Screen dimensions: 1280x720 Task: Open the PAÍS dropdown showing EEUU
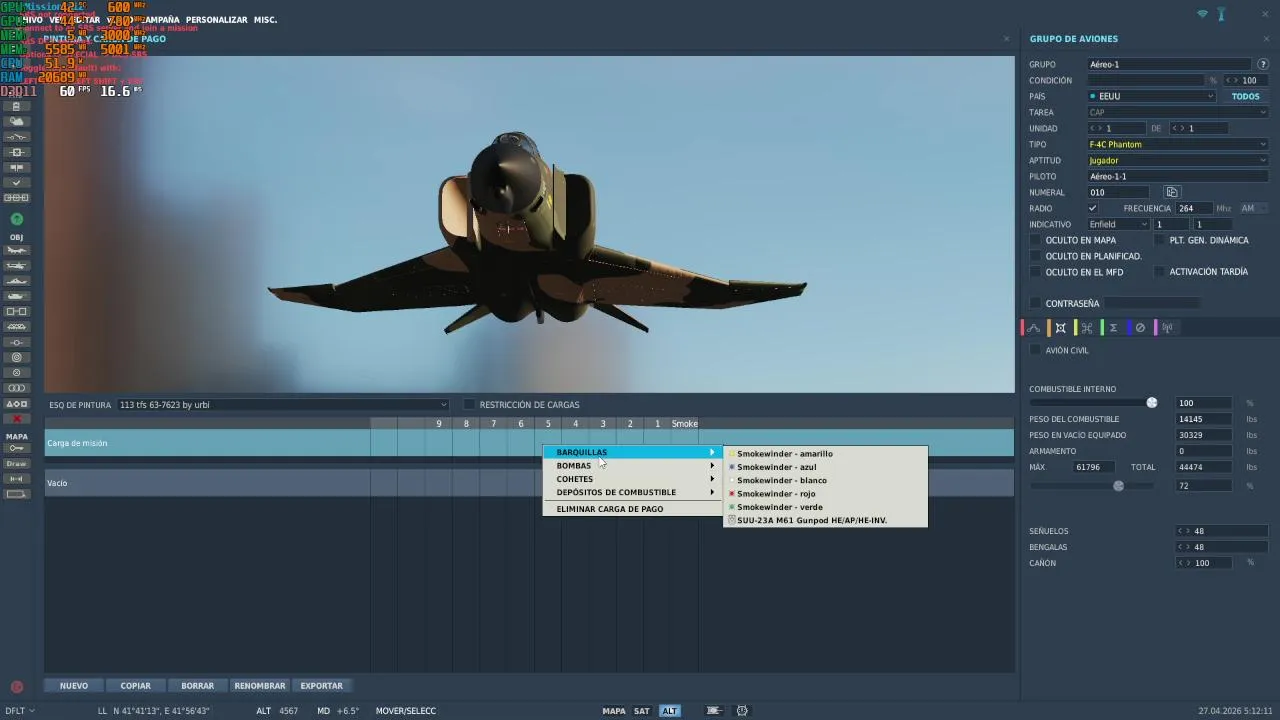pyautogui.click(x=1152, y=96)
